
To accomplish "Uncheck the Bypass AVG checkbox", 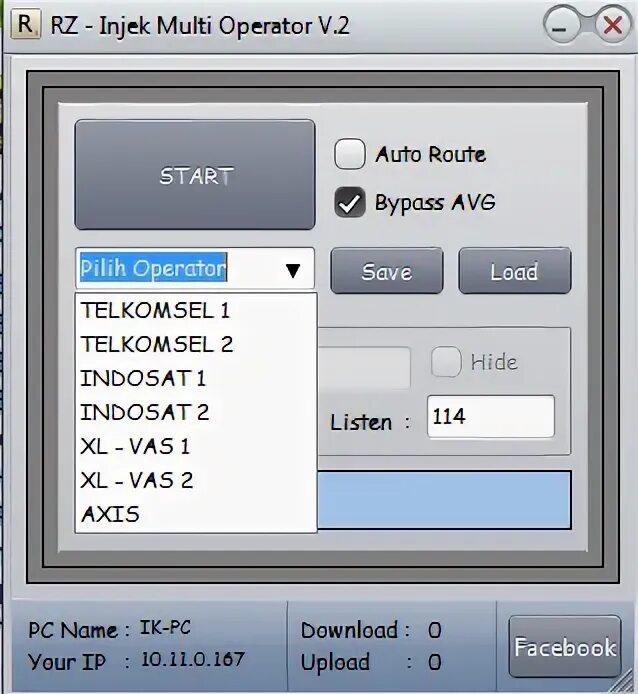I will click(350, 202).
